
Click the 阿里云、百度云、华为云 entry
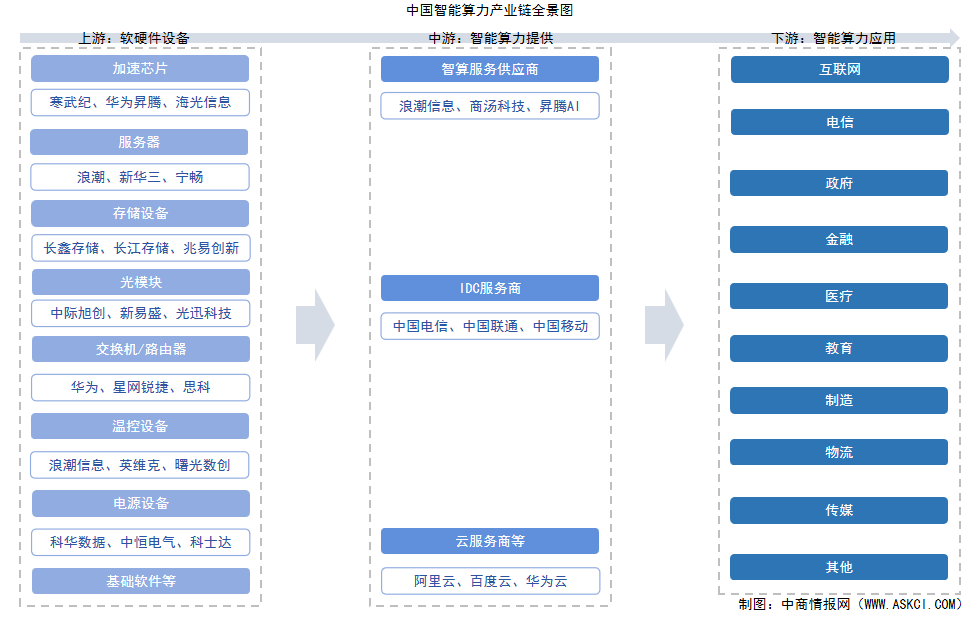[489, 580]
